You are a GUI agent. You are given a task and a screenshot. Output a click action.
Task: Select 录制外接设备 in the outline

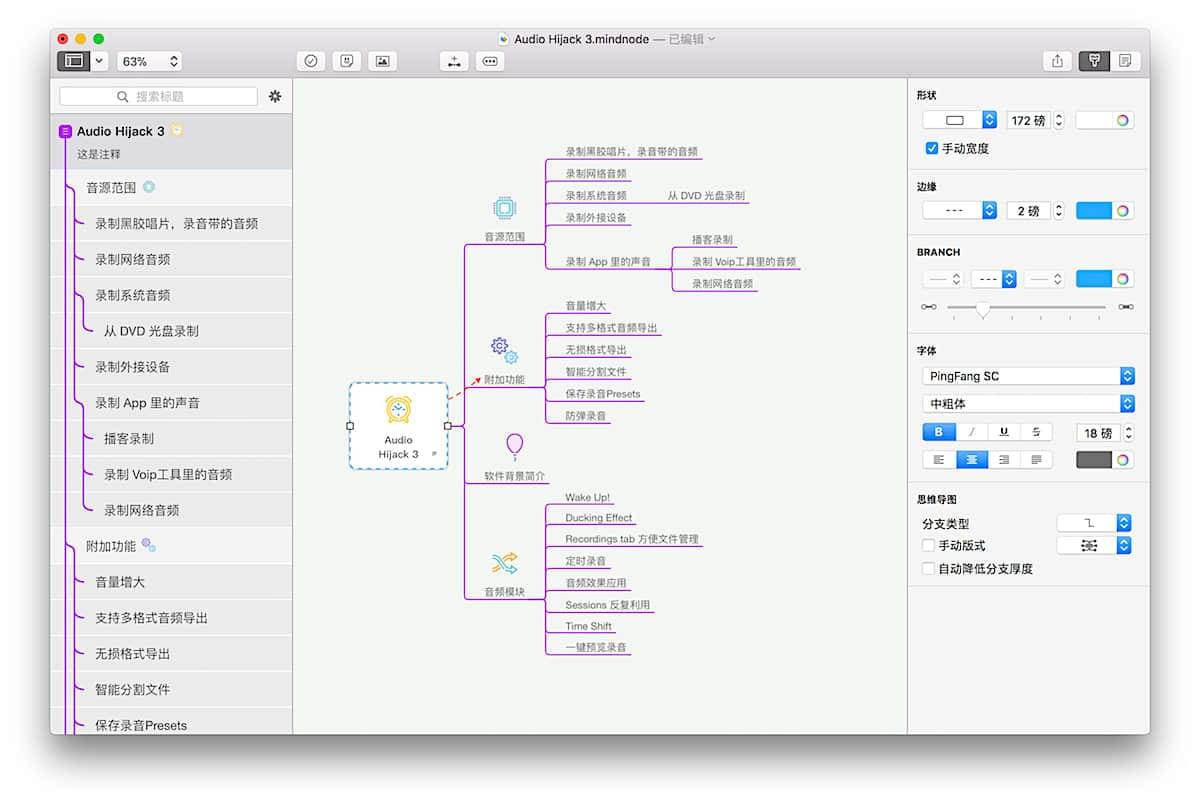point(133,366)
